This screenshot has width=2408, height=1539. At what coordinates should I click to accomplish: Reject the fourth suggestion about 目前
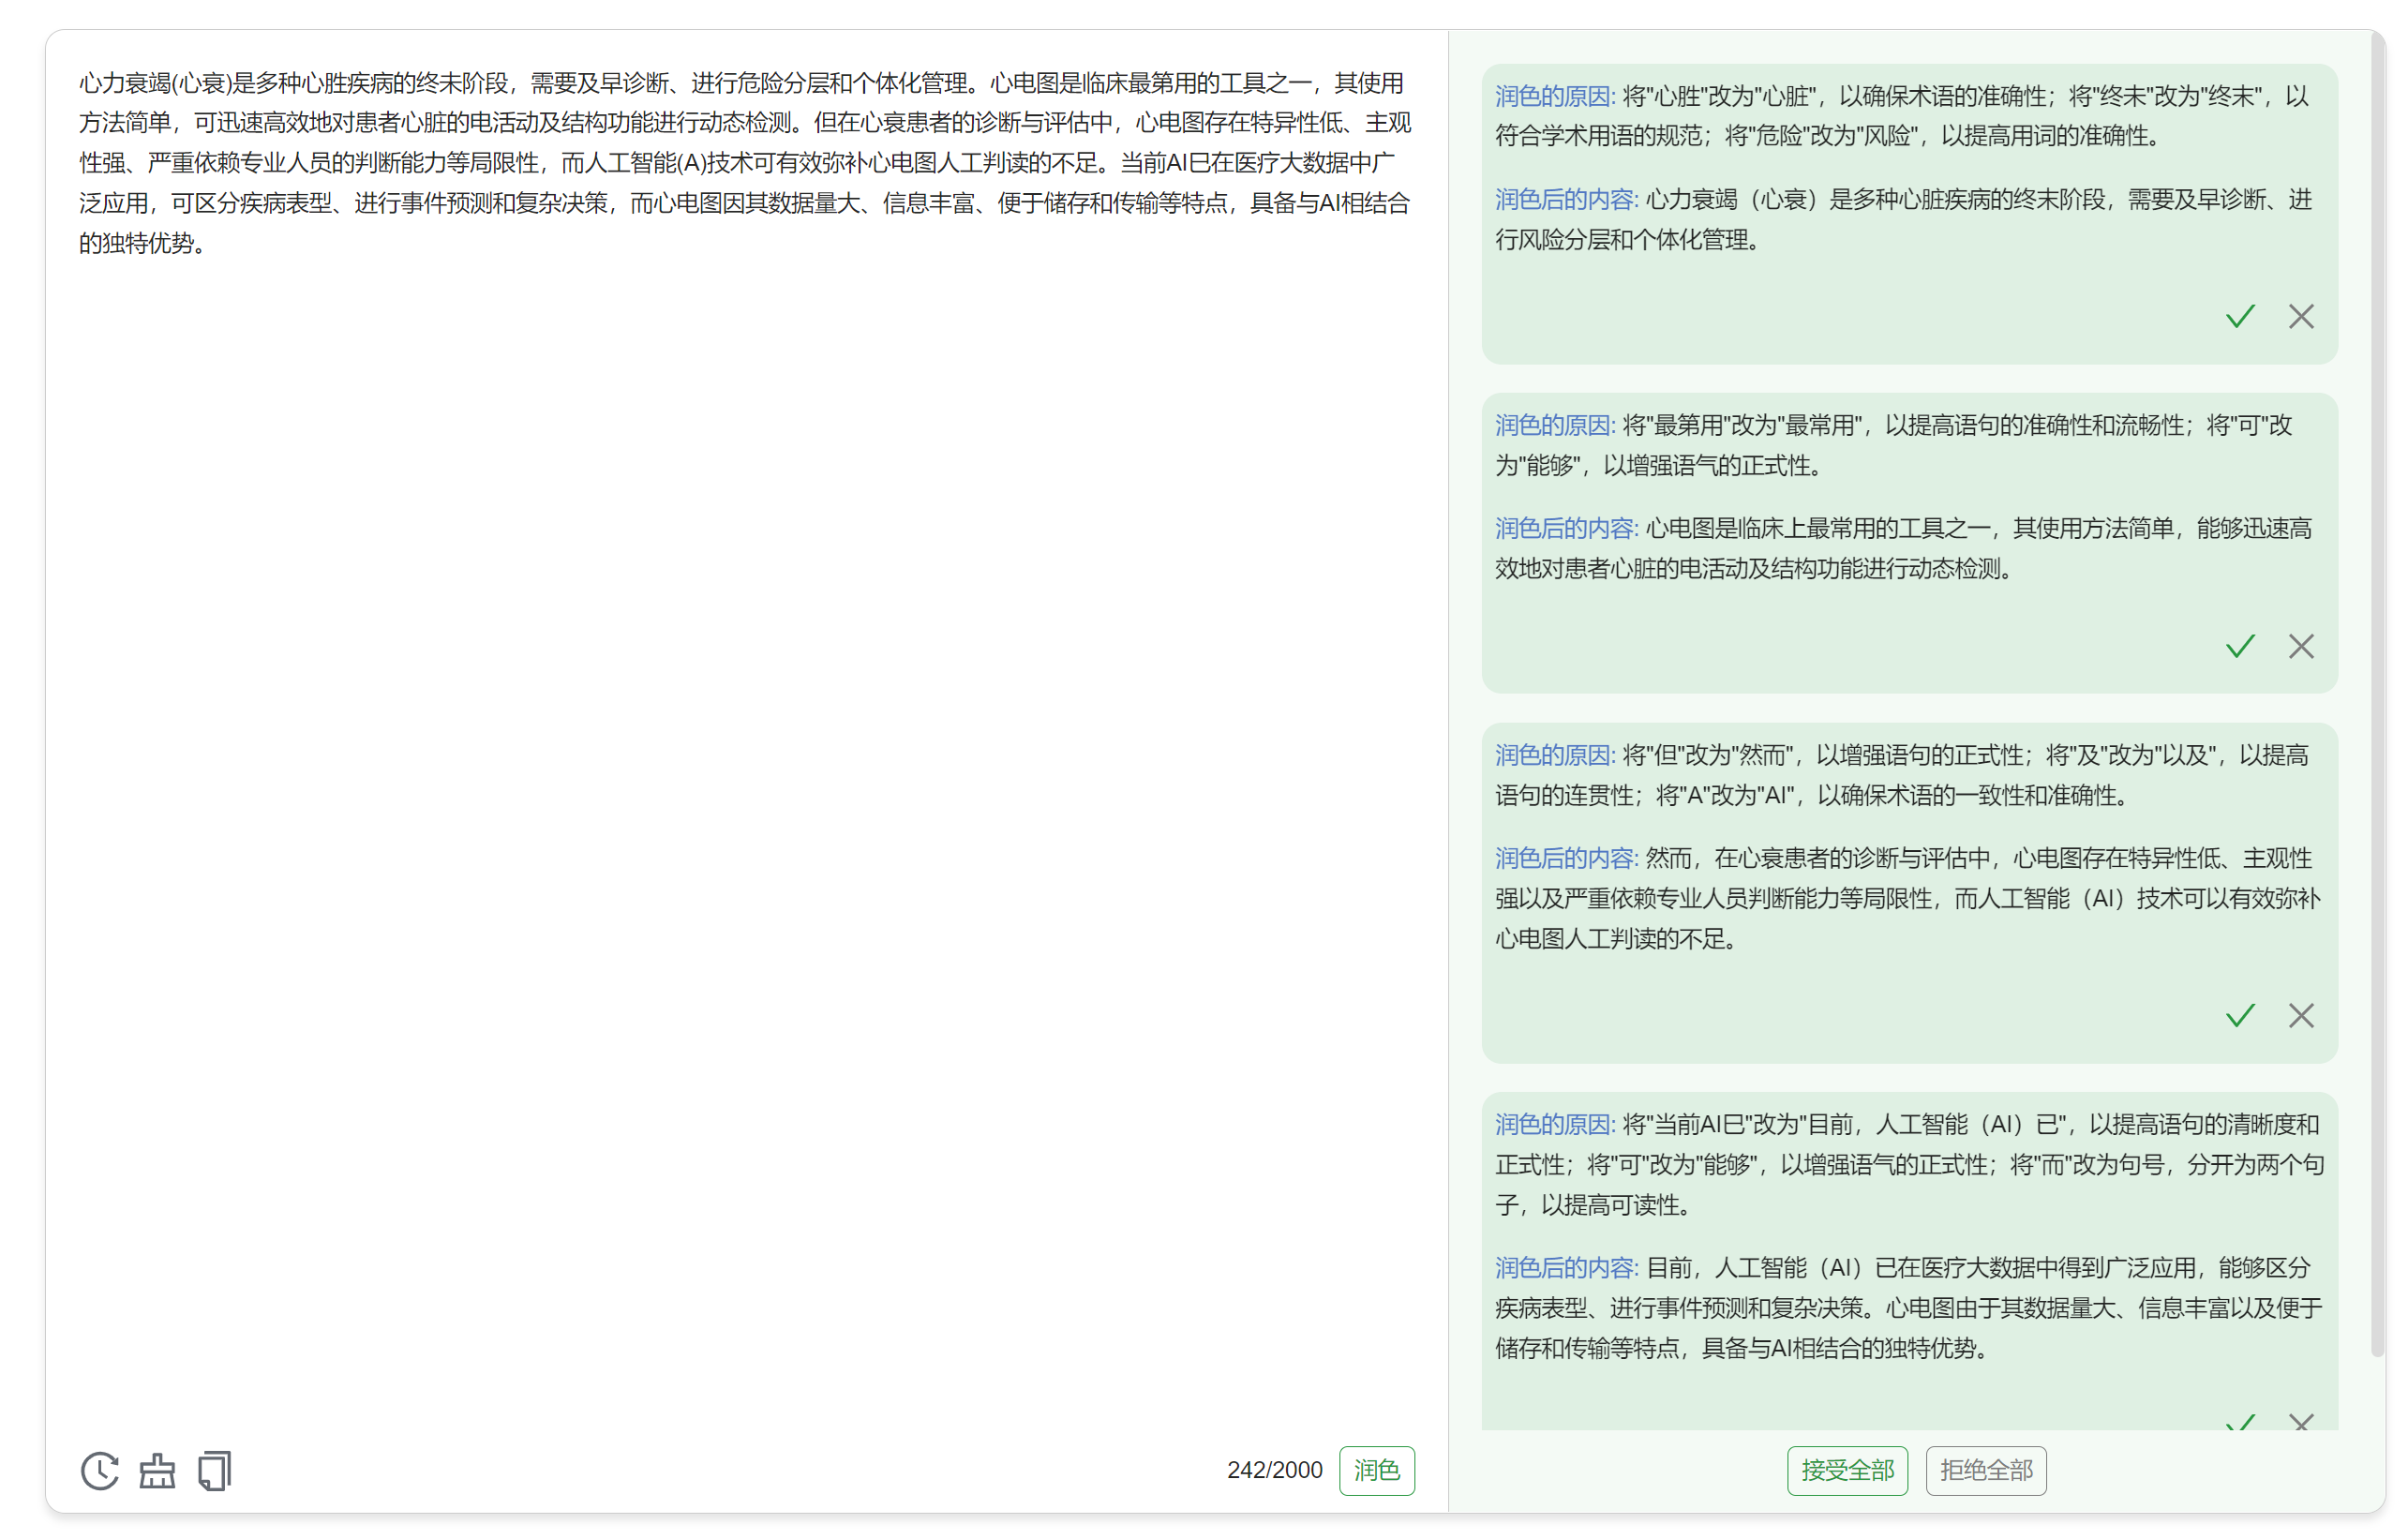[2301, 1421]
